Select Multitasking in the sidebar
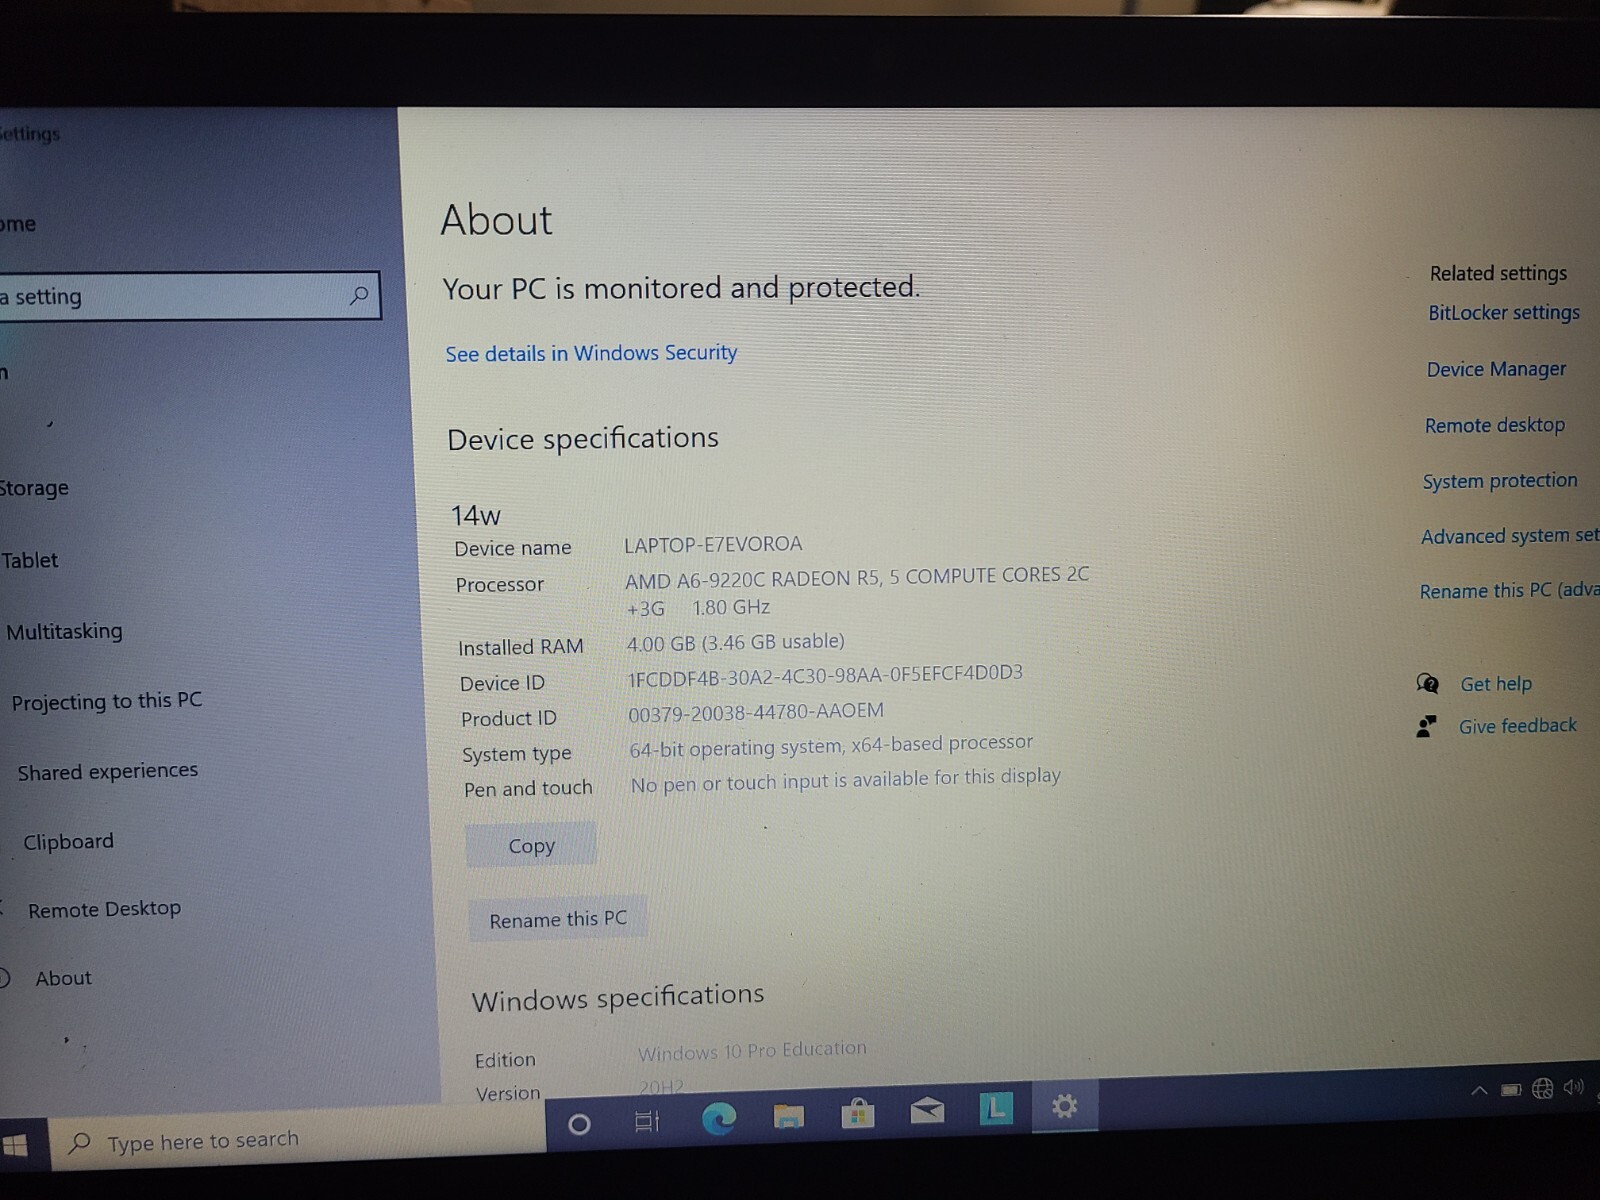This screenshot has height=1200, width=1600. point(64,631)
